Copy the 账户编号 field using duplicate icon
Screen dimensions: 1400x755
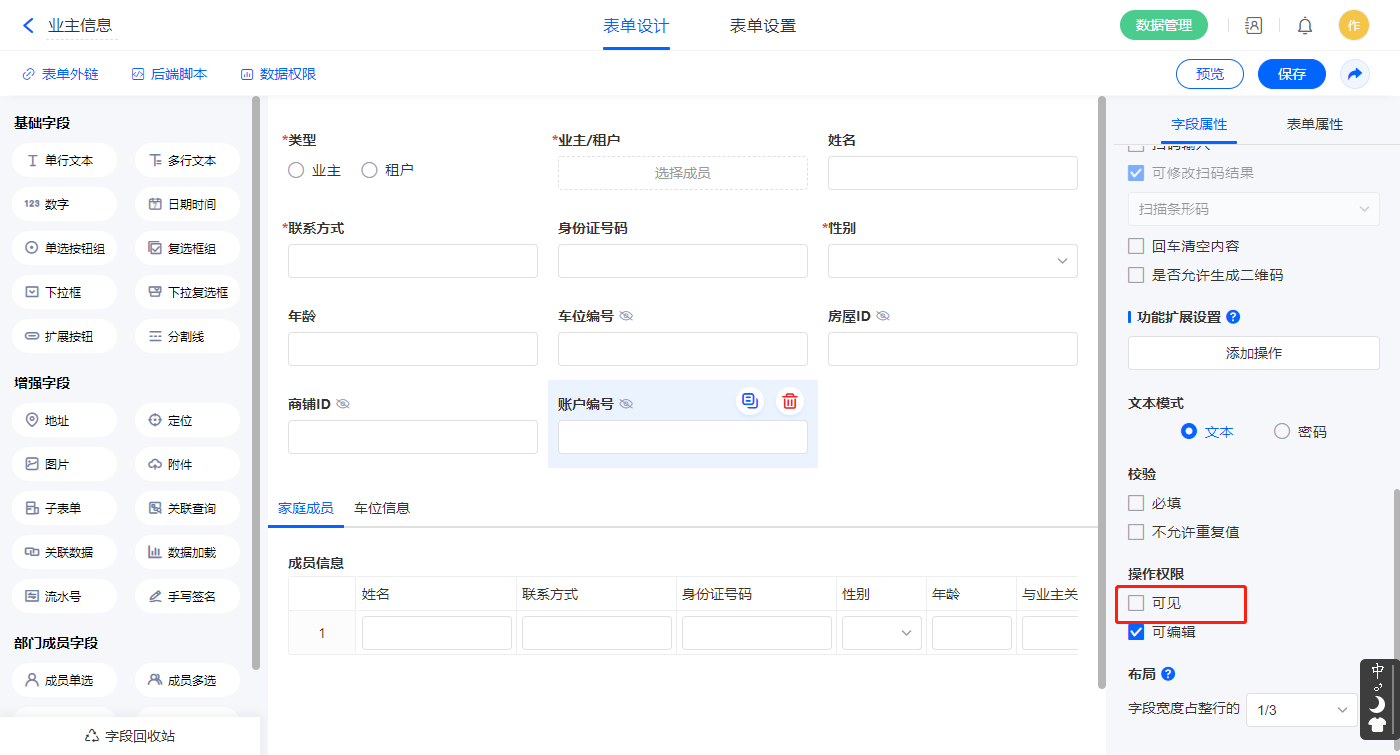tap(750, 401)
